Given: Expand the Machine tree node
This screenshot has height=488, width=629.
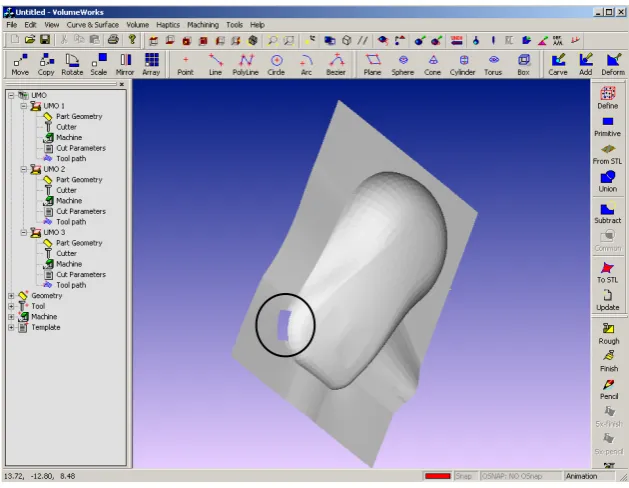Looking at the screenshot, I should coord(11,317).
